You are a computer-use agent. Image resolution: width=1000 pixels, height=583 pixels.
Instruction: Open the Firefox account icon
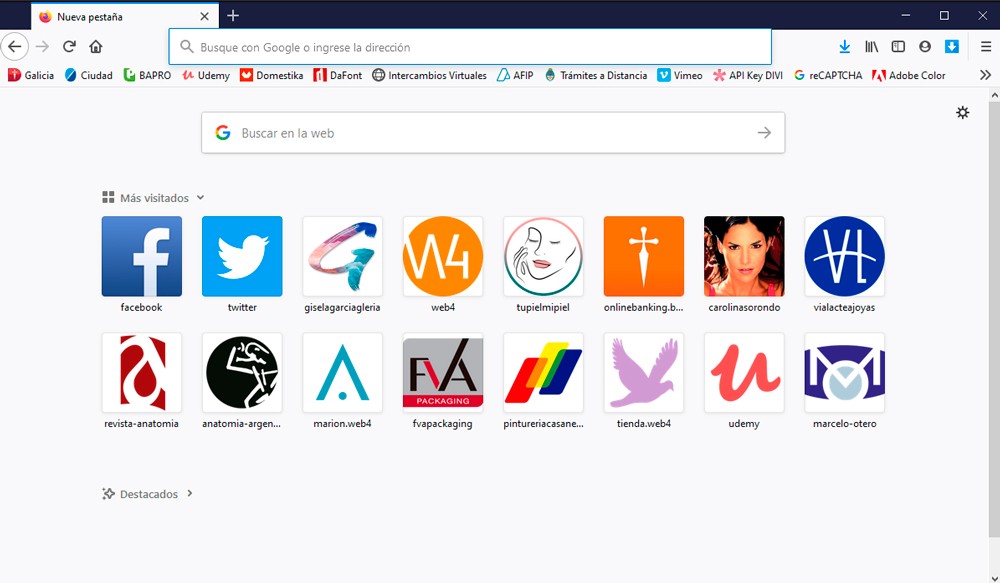pos(925,47)
